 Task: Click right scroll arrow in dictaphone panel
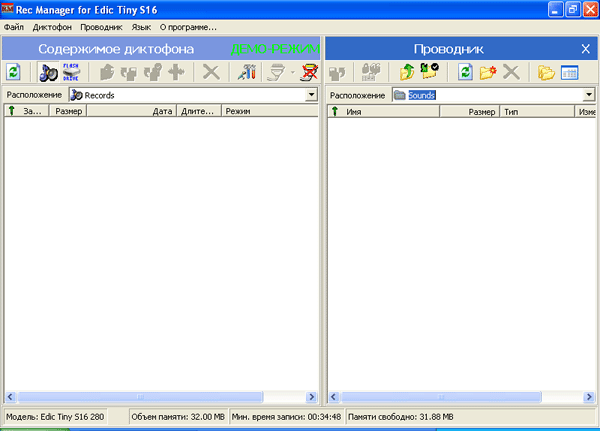[x=312, y=397]
